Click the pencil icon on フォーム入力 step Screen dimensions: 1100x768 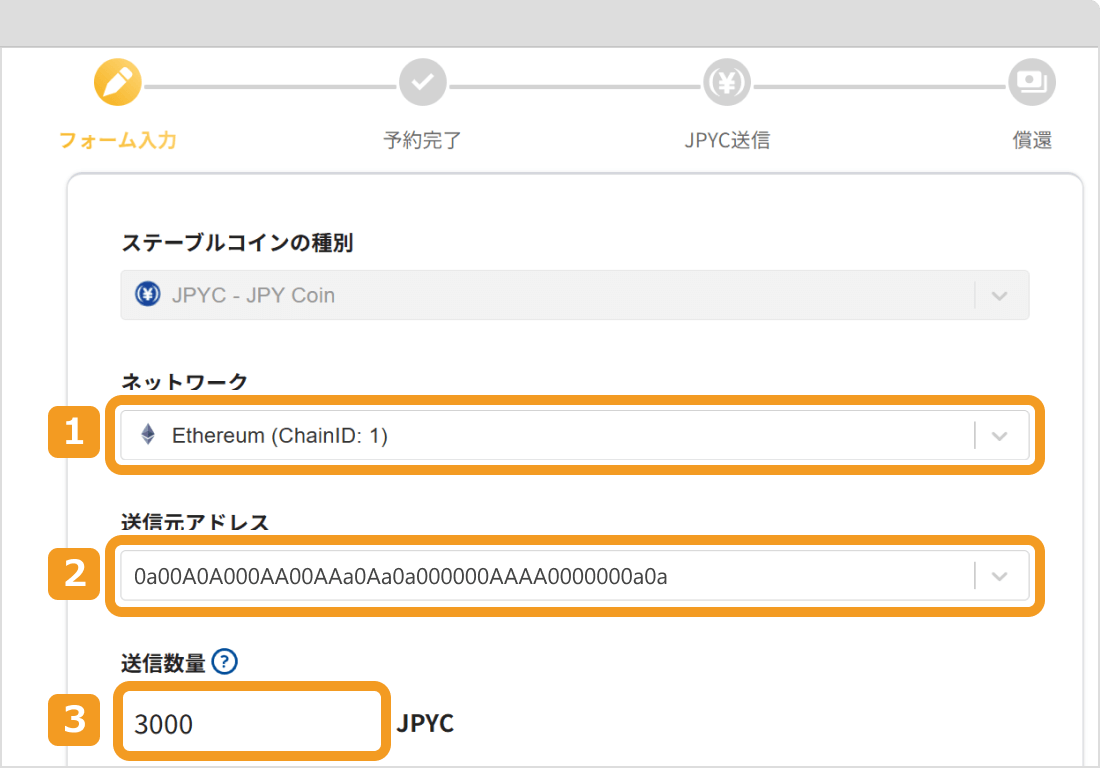point(118,82)
